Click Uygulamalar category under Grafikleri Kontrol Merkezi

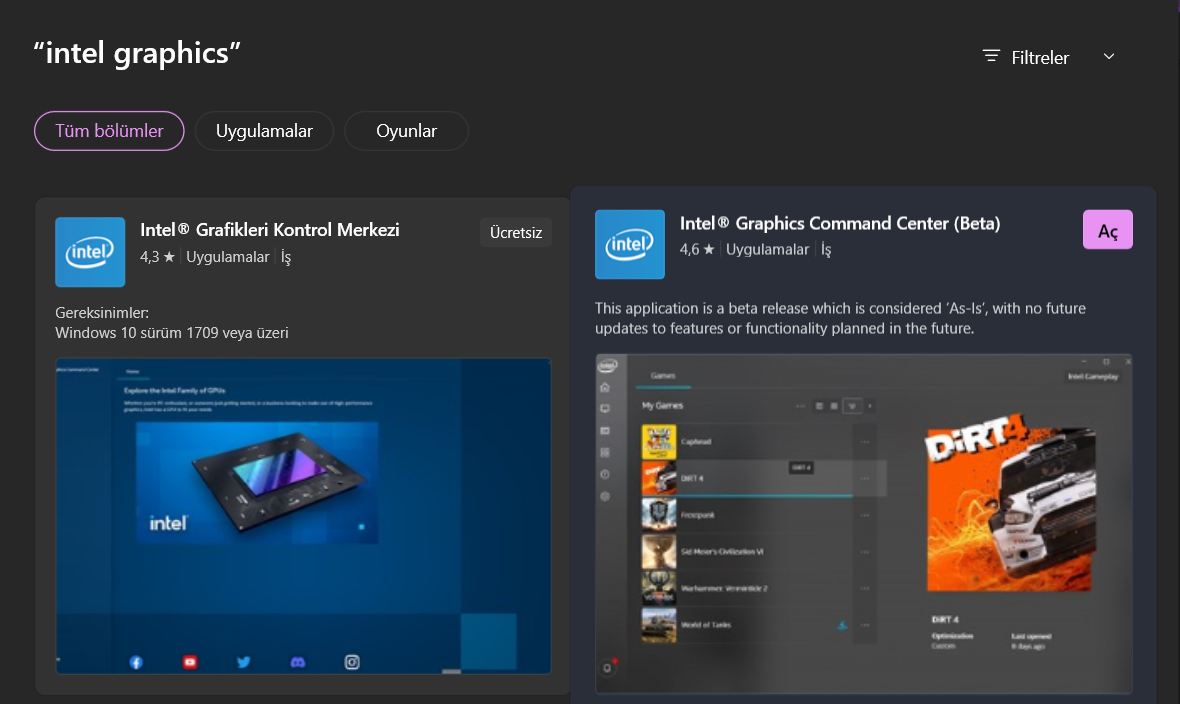227,257
